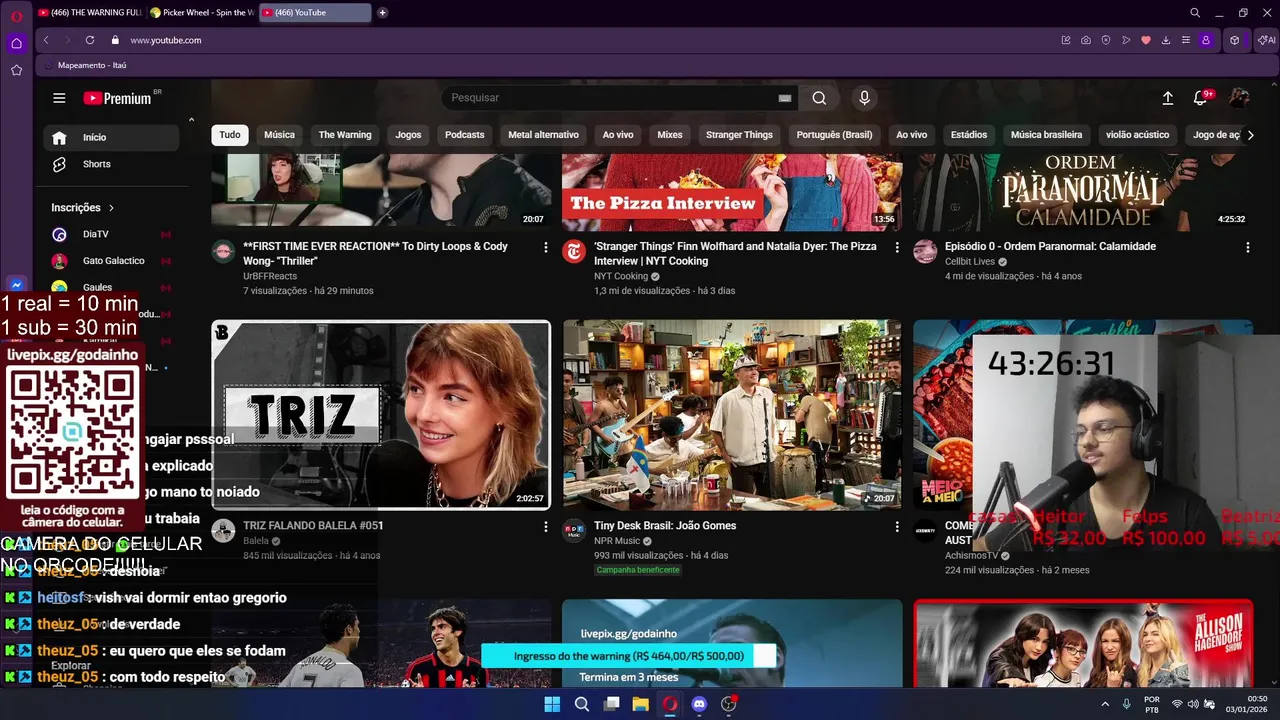Open Opera Aria AI button

pyautogui.click(x=1266, y=40)
